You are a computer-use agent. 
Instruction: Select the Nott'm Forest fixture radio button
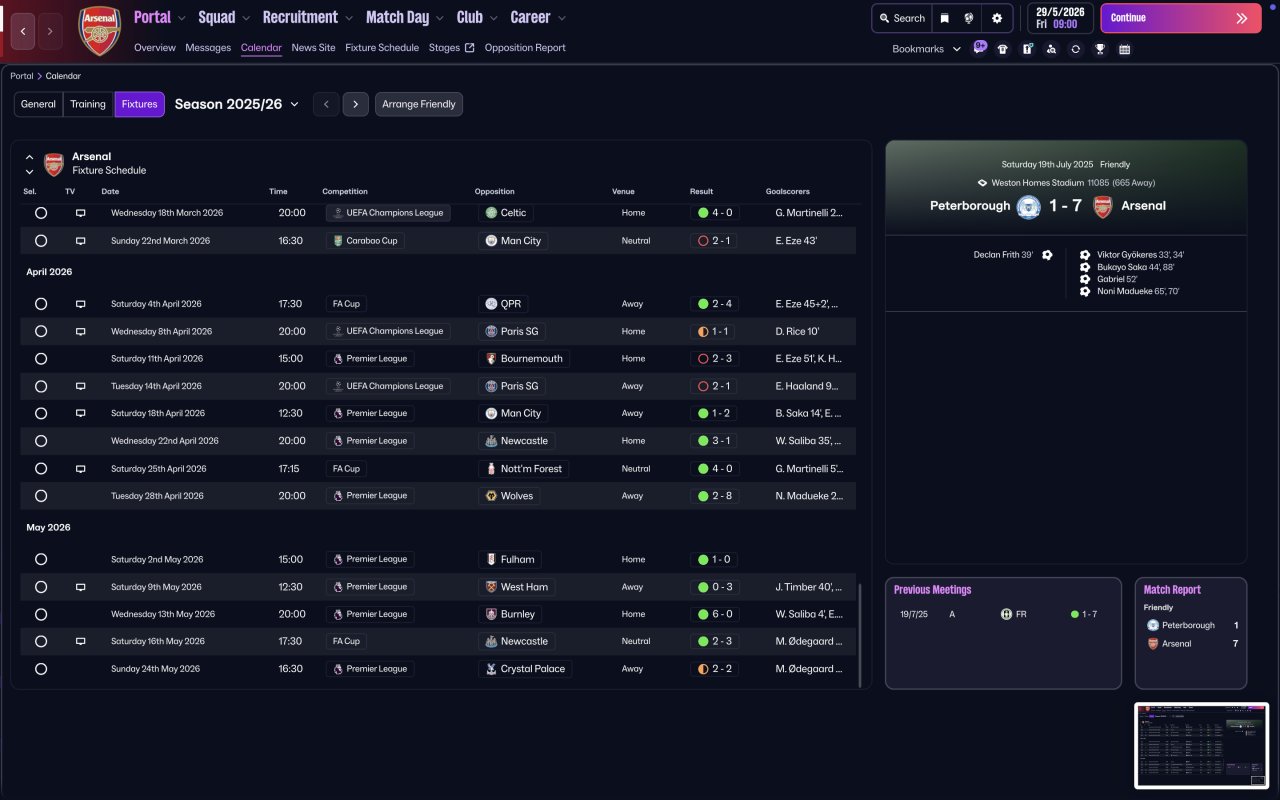pyautogui.click(x=41, y=468)
